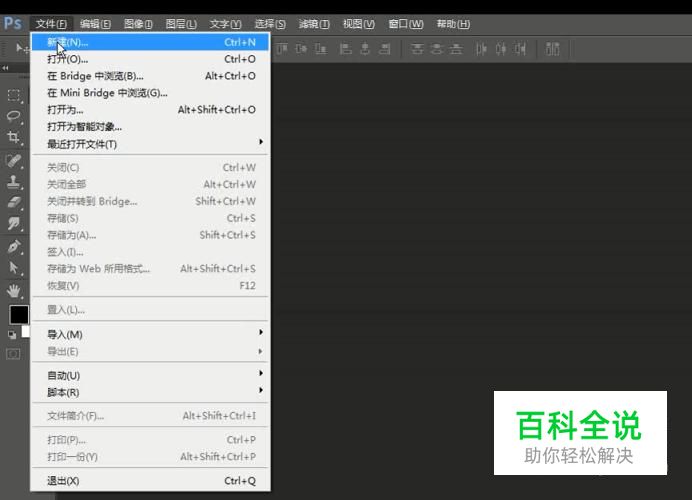This screenshot has width=692, height=500.
Task: Pick the Clone Stamp tool
Action: pyautogui.click(x=14, y=182)
